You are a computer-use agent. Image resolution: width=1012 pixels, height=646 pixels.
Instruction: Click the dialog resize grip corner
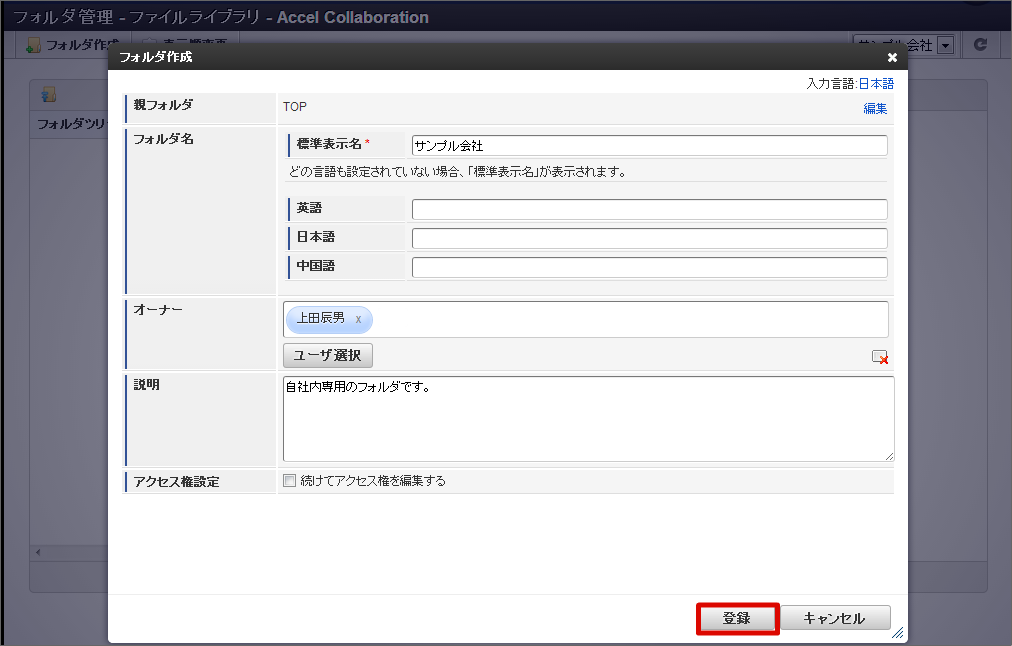tap(898, 633)
